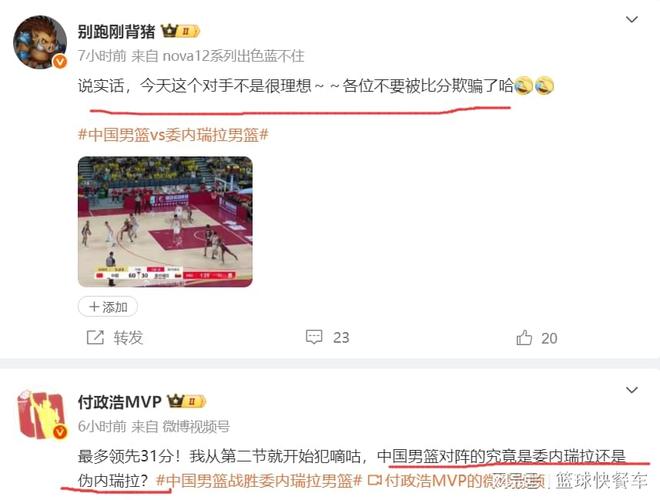Open hashtag #中国男篮战胜委内瑞拉男篮#

[x=258, y=480]
